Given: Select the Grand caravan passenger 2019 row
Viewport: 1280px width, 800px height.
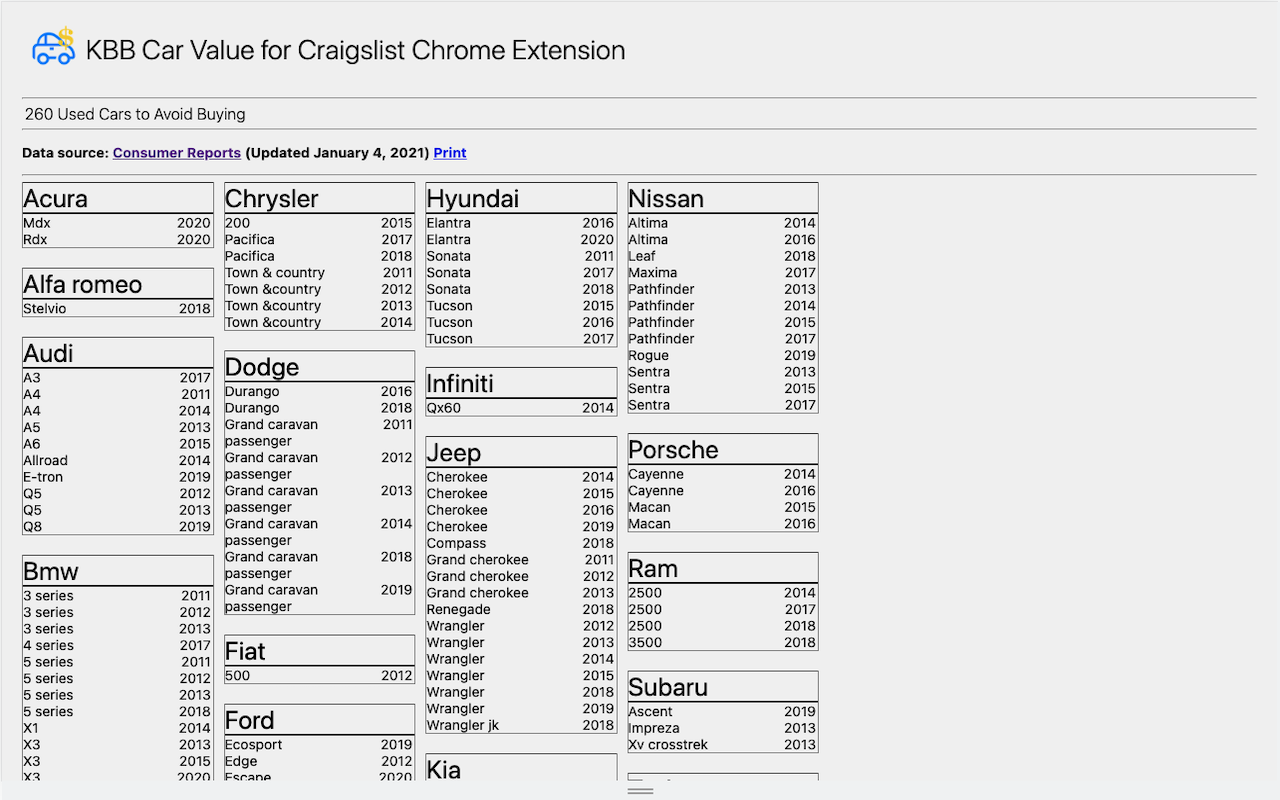Looking at the screenshot, I should coord(320,598).
